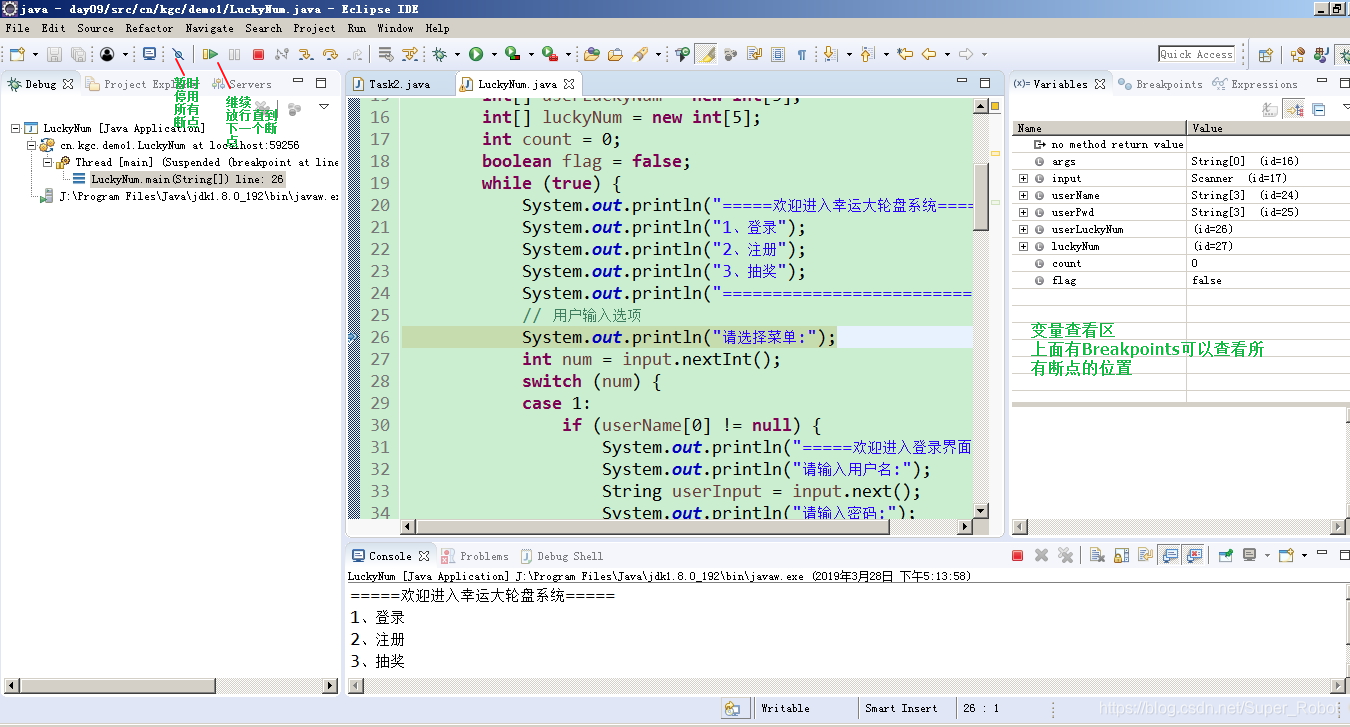Expand the userPwd variable
This screenshot has width=1350, height=727.
pos(1023,212)
